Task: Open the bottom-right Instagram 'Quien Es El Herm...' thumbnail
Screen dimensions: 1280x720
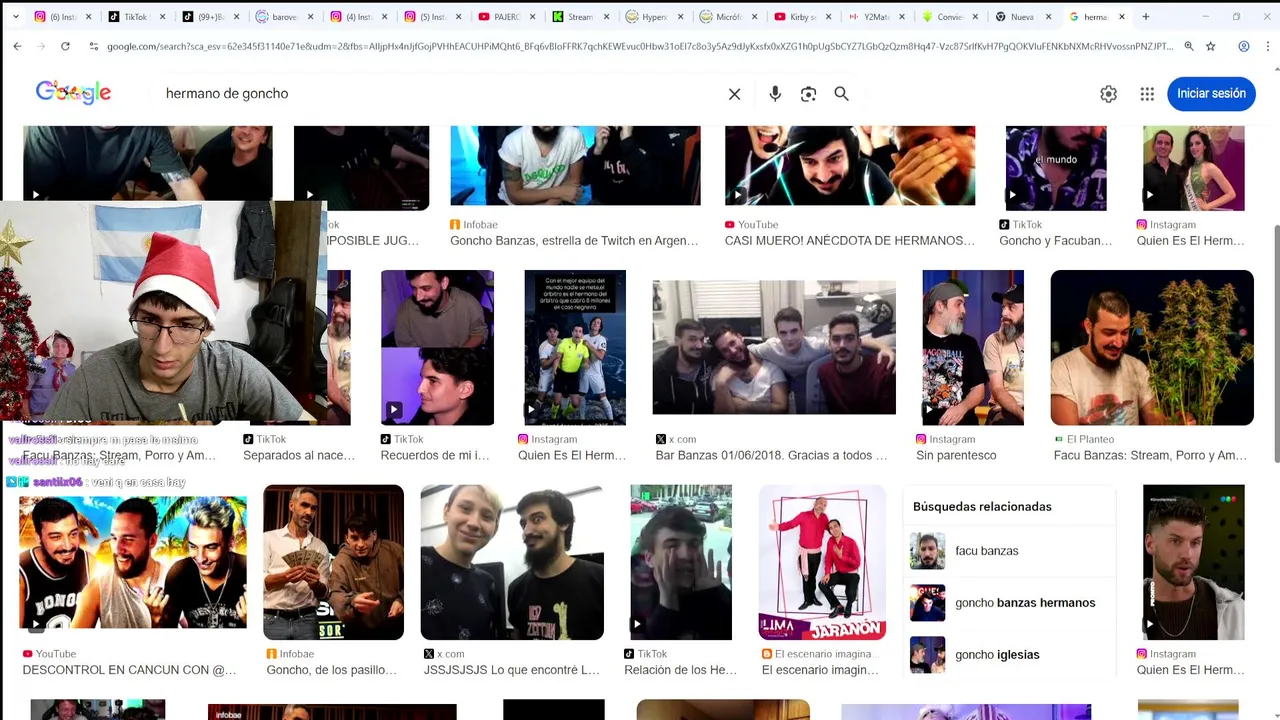Action: tap(1194, 562)
